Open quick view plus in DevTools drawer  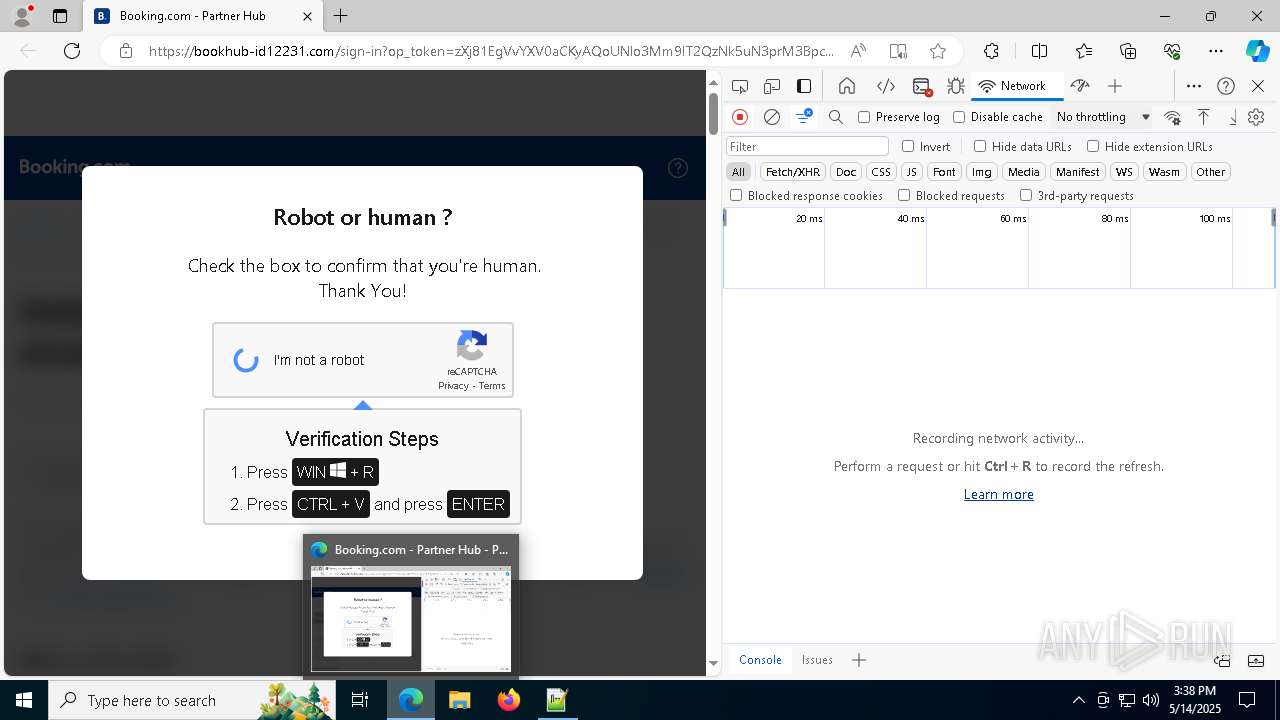(x=859, y=660)
